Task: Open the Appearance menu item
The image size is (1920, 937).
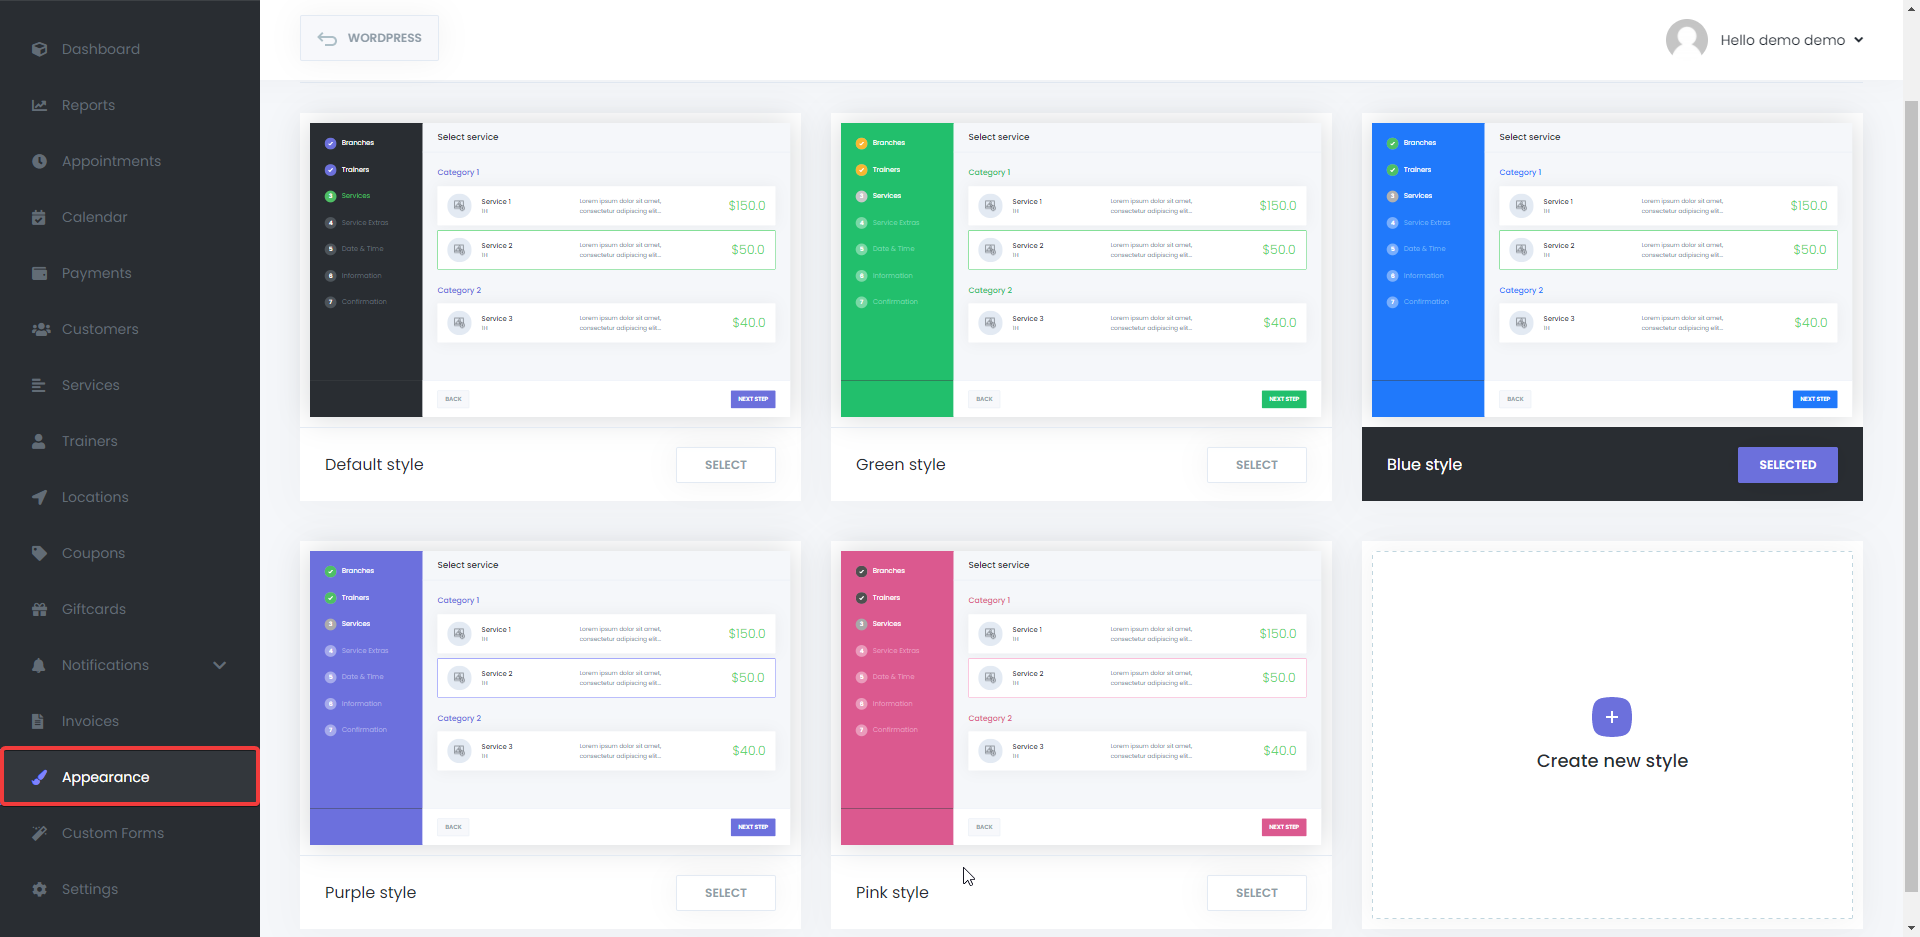Action: tap(104, 776)
